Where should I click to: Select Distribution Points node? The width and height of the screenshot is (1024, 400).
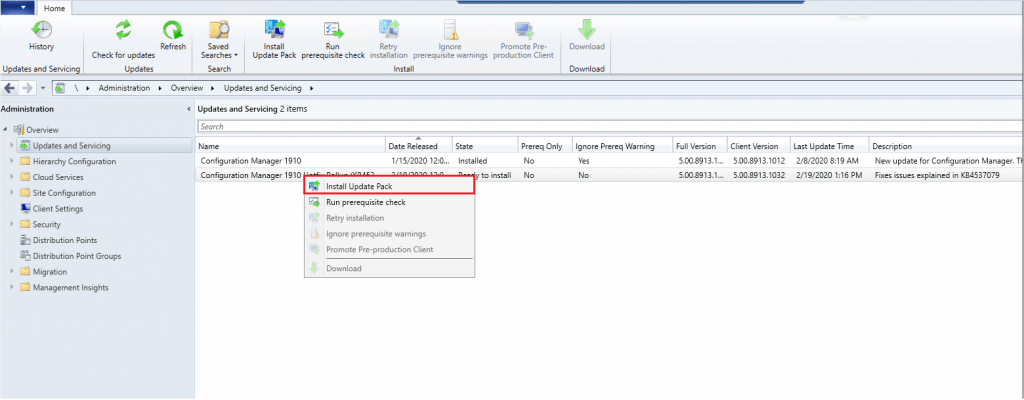point(65,240)
